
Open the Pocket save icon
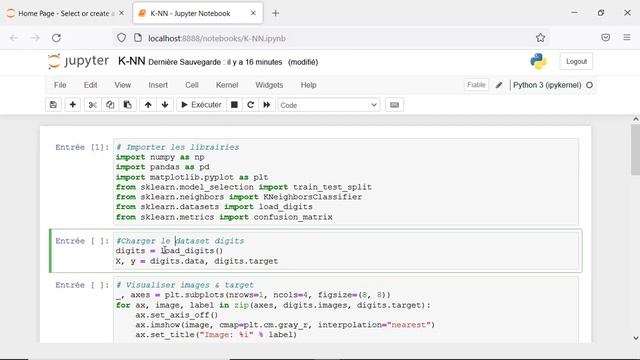point(606,38)
